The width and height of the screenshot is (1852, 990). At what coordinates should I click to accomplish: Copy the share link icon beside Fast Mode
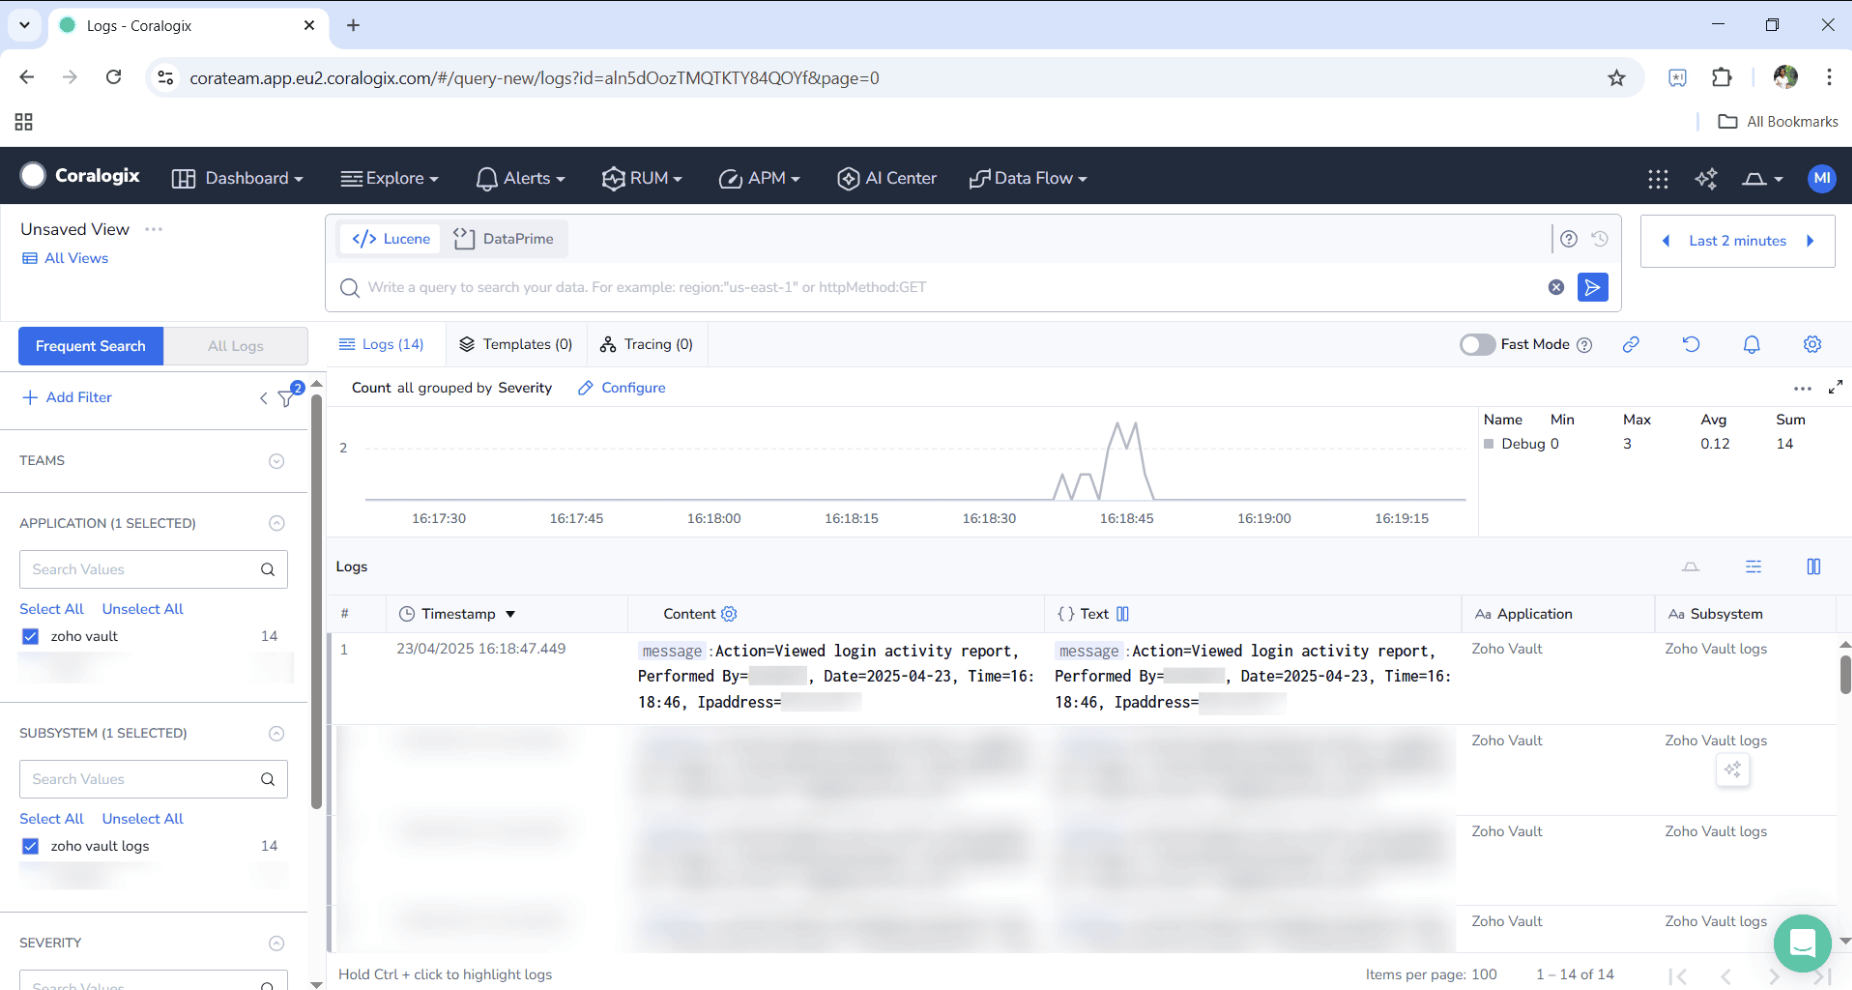1631,344
